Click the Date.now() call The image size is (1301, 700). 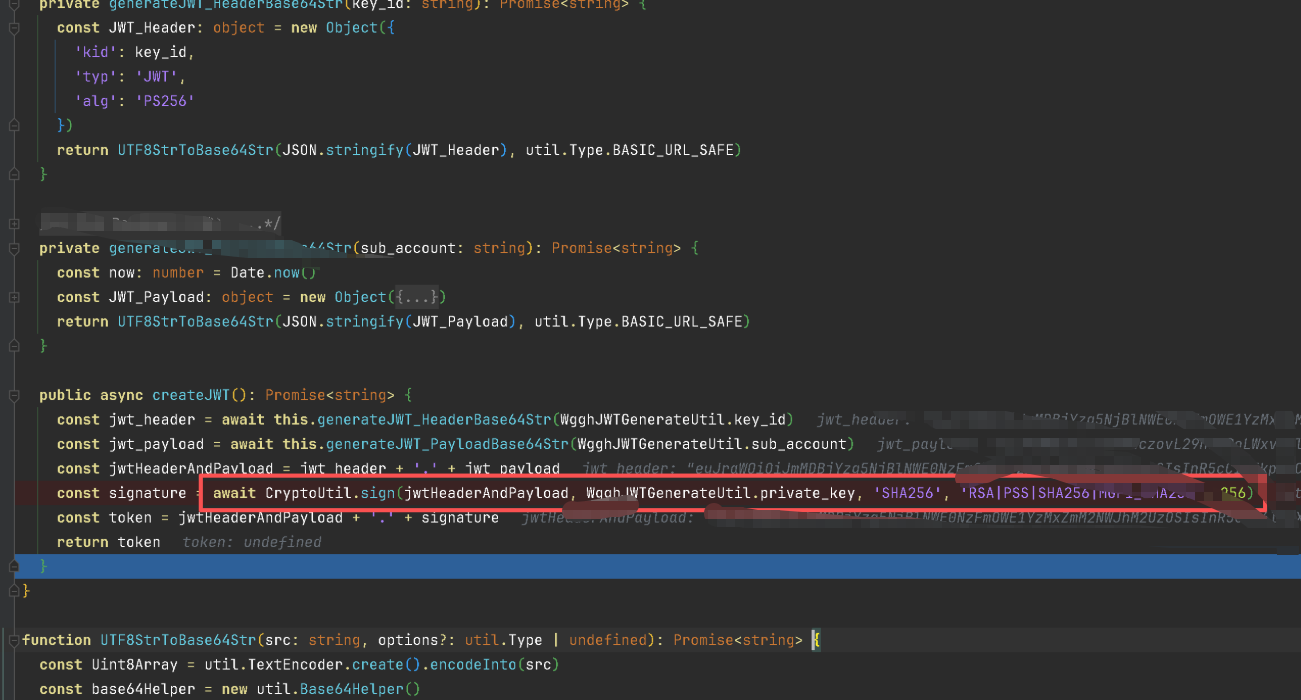[x=261, y=272]
